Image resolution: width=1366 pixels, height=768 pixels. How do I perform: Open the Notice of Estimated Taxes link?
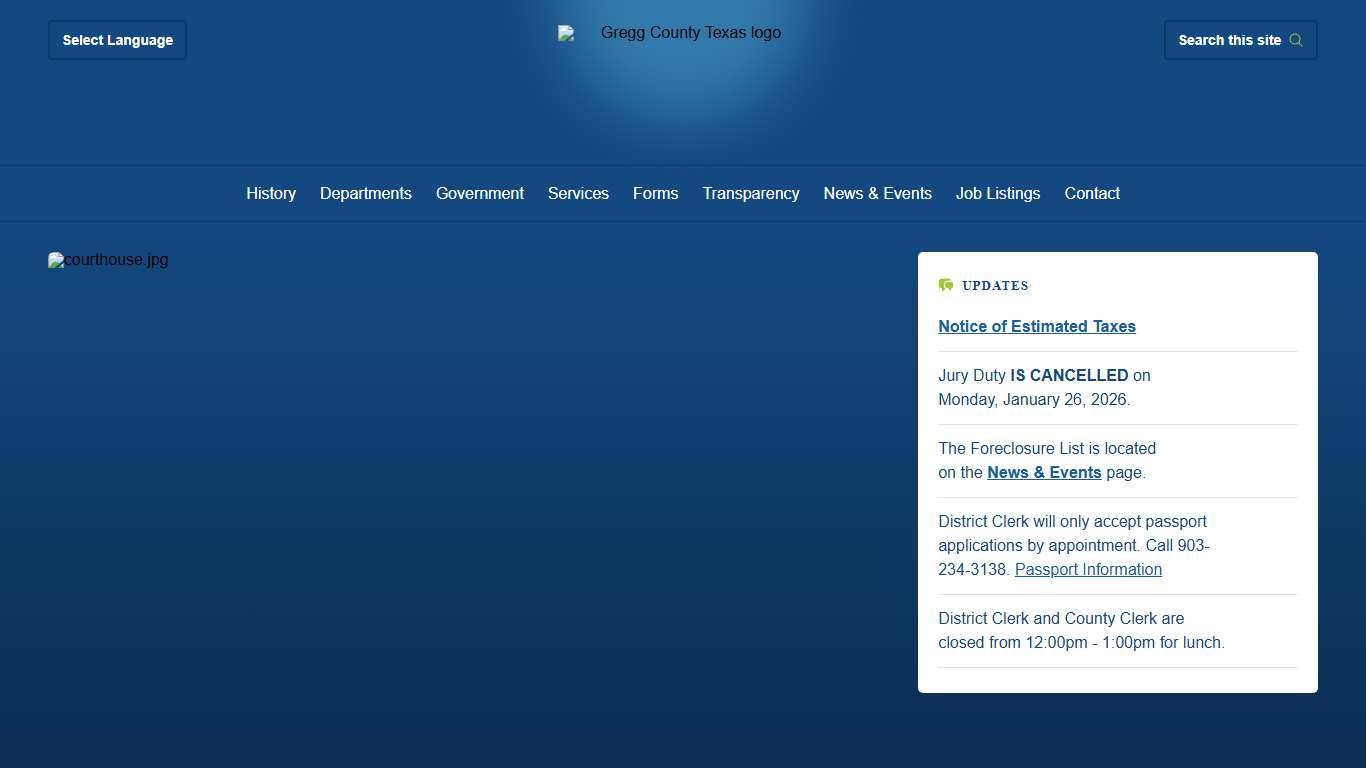1036,326
